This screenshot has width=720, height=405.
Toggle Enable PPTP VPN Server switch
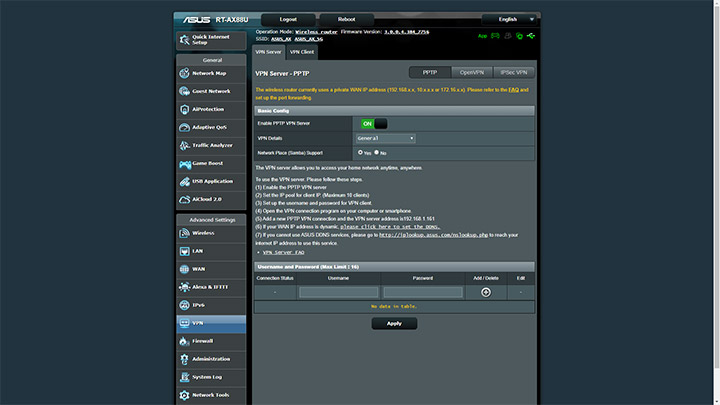tap(374, 124)
